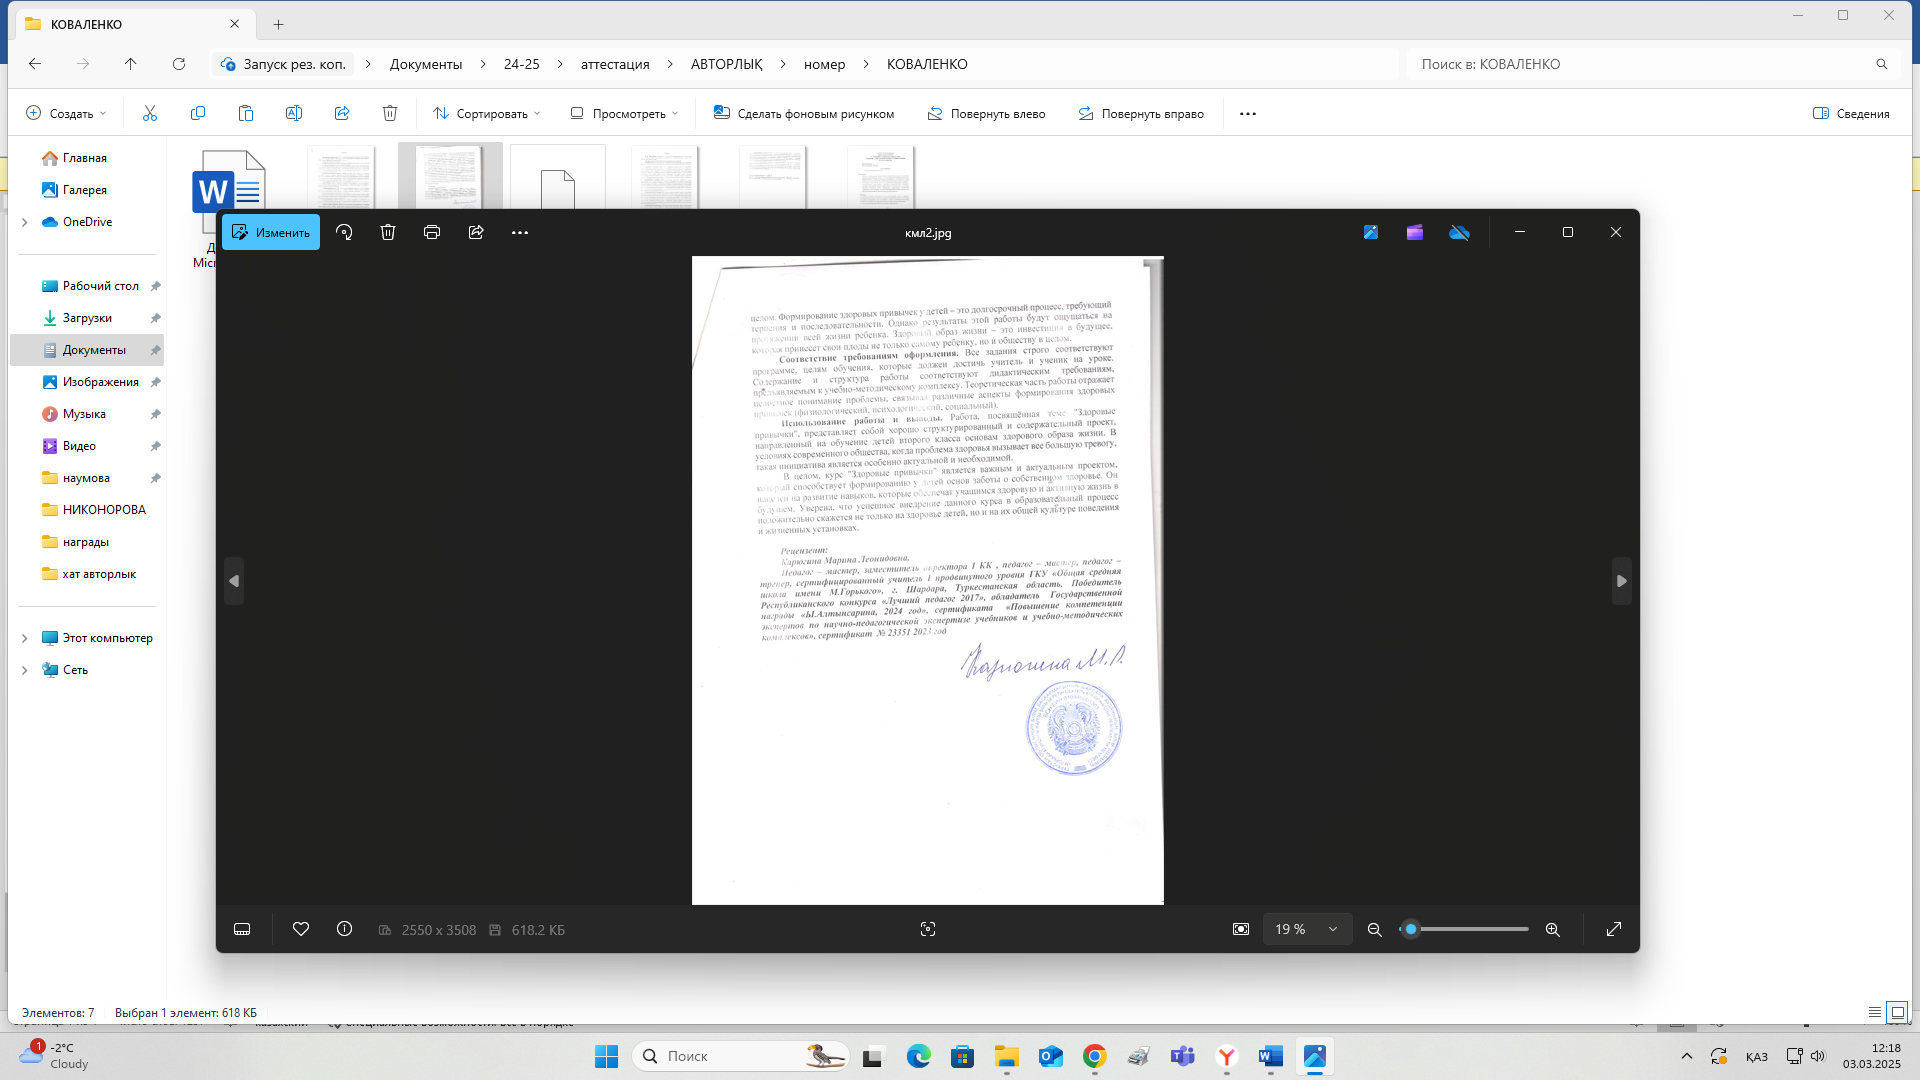Toggle Сведения details pane
Screen dimensions: 1920x1080
[1851, 113]
